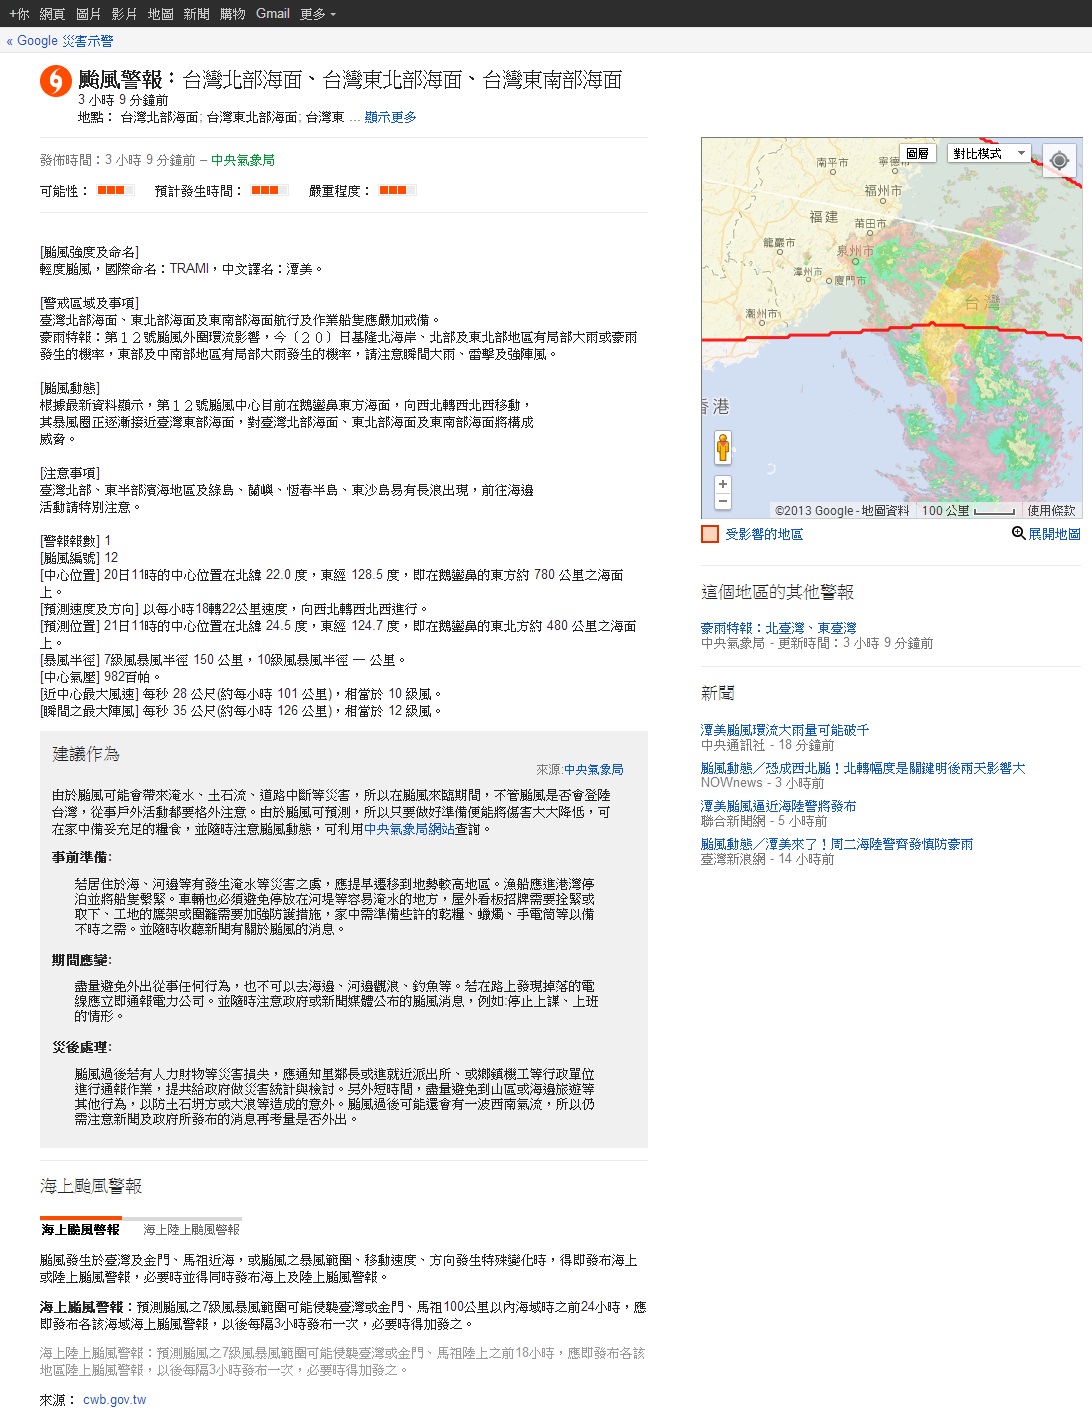The height and width of the screenshot is (1412, 1092).
Task: Click the typhoon alert icon beside the title
Action: point(55,81)
